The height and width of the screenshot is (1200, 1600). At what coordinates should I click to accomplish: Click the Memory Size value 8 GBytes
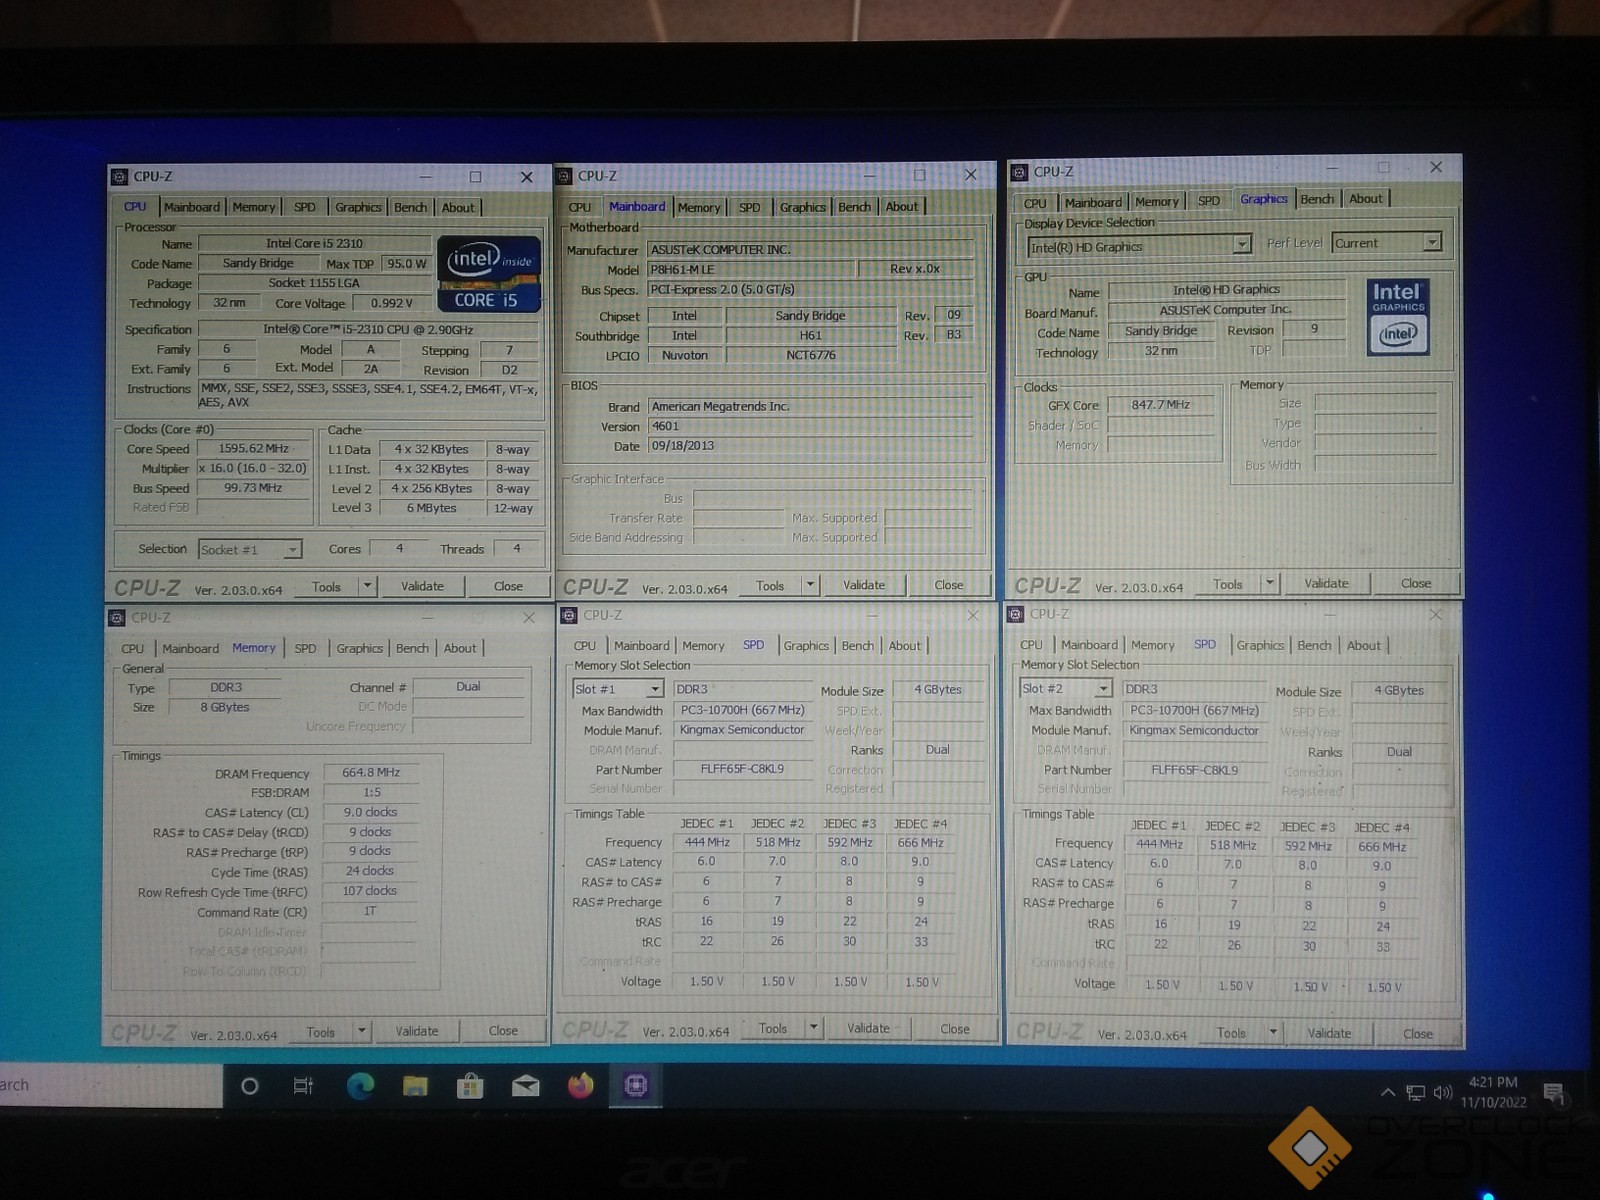[x=226, y=707]
